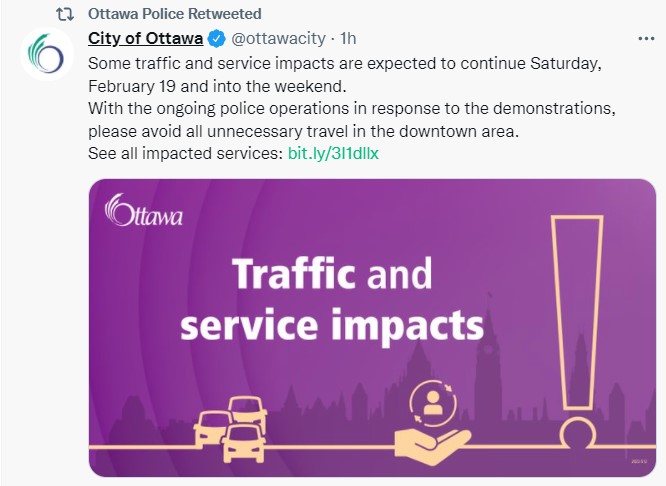The width and height of the screenshot is (666, 486).
Task: Click the cars traffic icon in the image
Action: (230, 429)
